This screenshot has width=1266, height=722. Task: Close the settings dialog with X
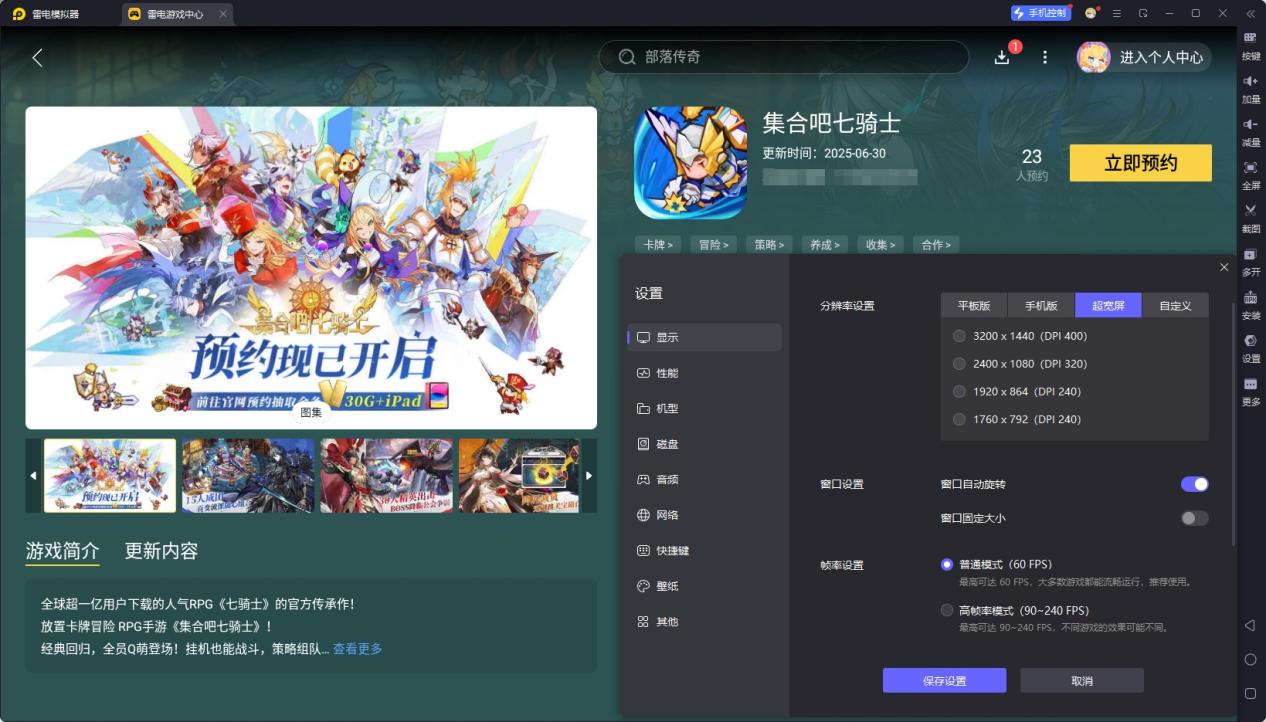pyautogui.click(x=1224, y=267)
